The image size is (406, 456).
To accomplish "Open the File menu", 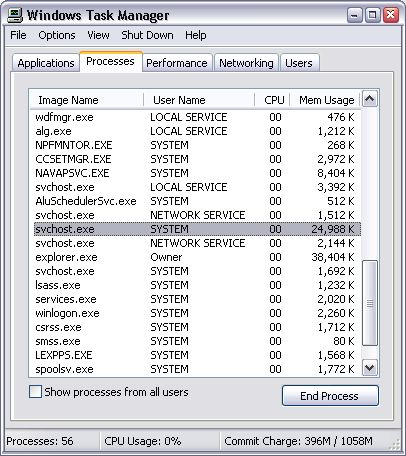I will point(18,35).
